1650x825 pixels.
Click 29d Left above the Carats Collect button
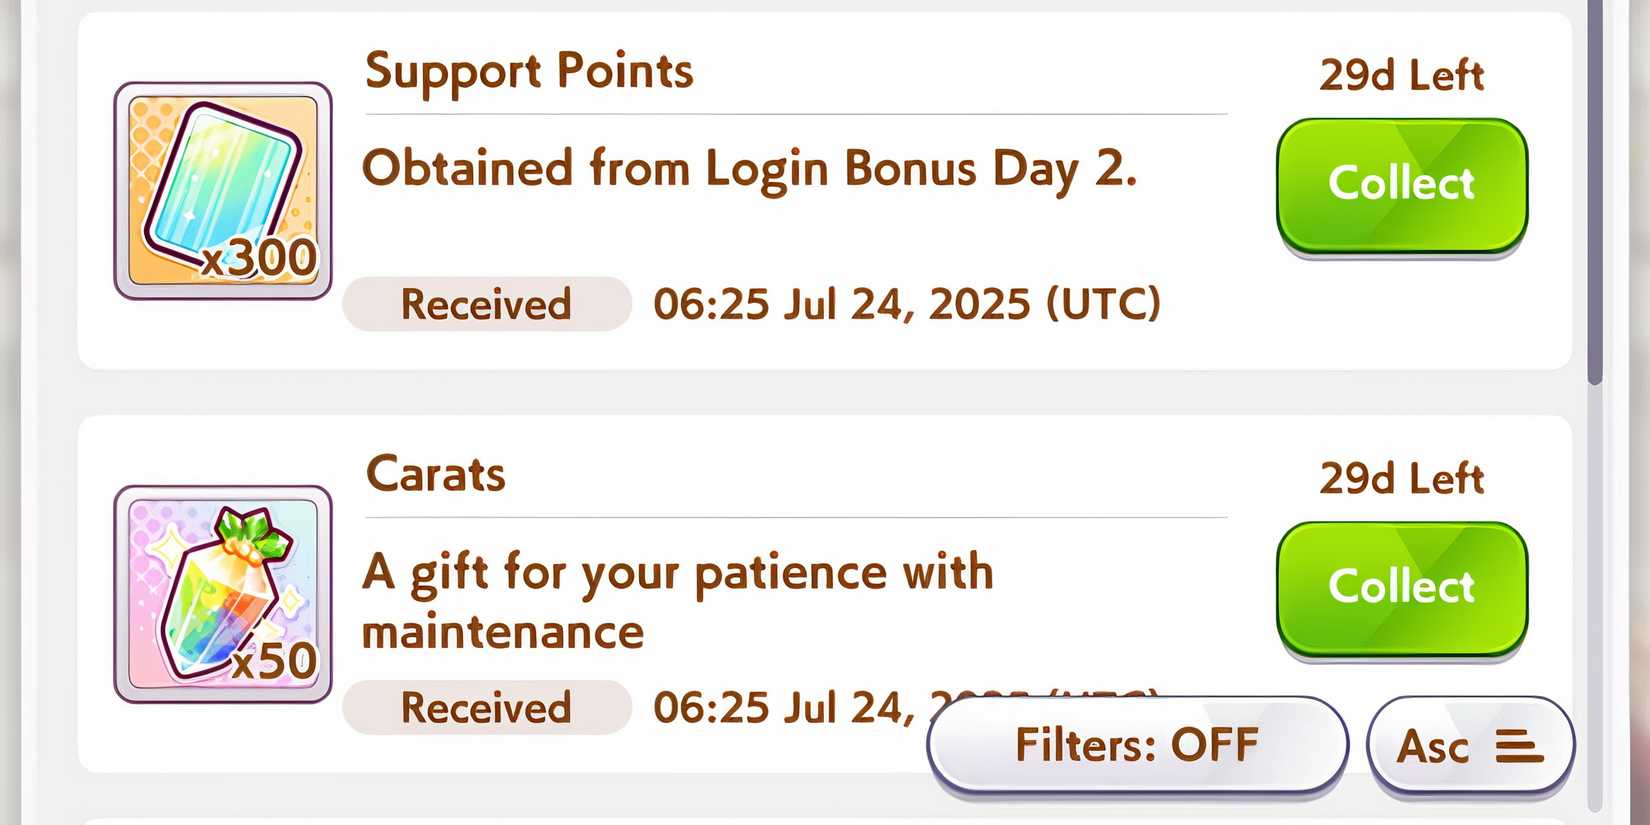[x=1401, y=479]
